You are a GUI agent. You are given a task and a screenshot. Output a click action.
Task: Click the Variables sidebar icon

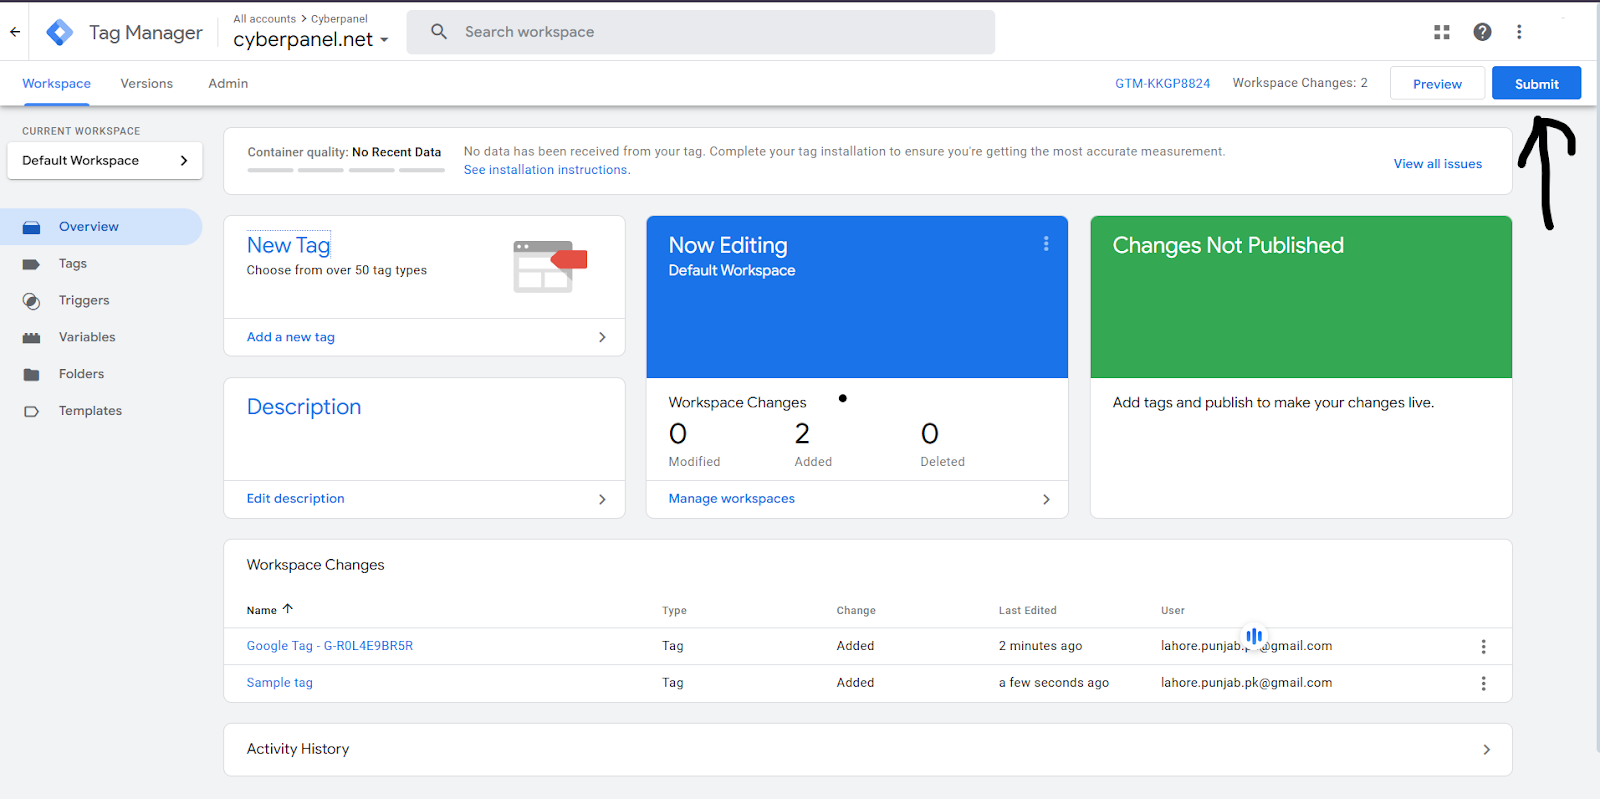click(x=31, y=338)
